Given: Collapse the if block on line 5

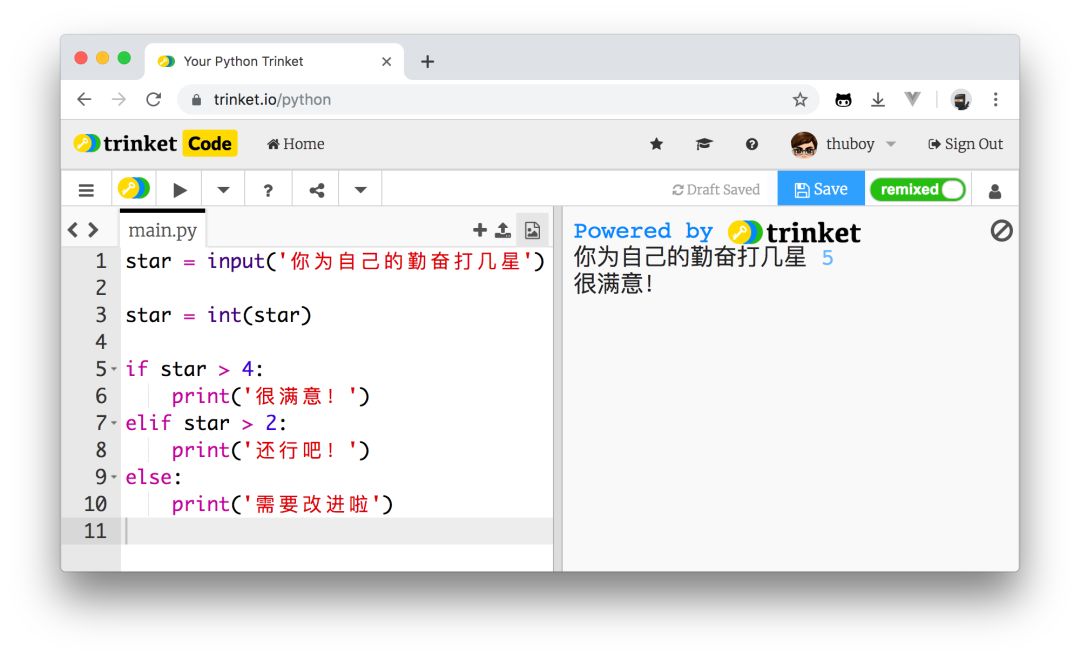Looking at the screenshot, I should click(x=114, y=369).
